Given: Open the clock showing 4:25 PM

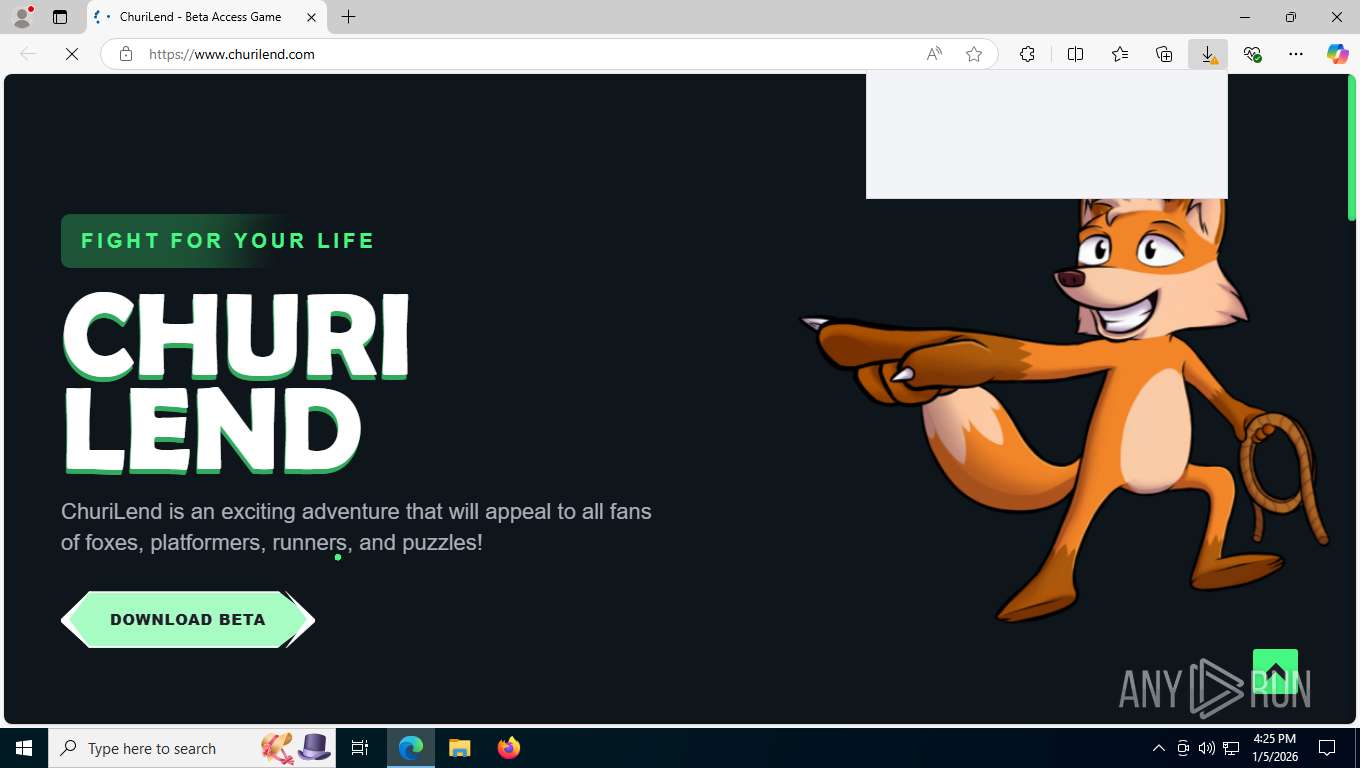Looking at the screenshot, I should 1275,748.
